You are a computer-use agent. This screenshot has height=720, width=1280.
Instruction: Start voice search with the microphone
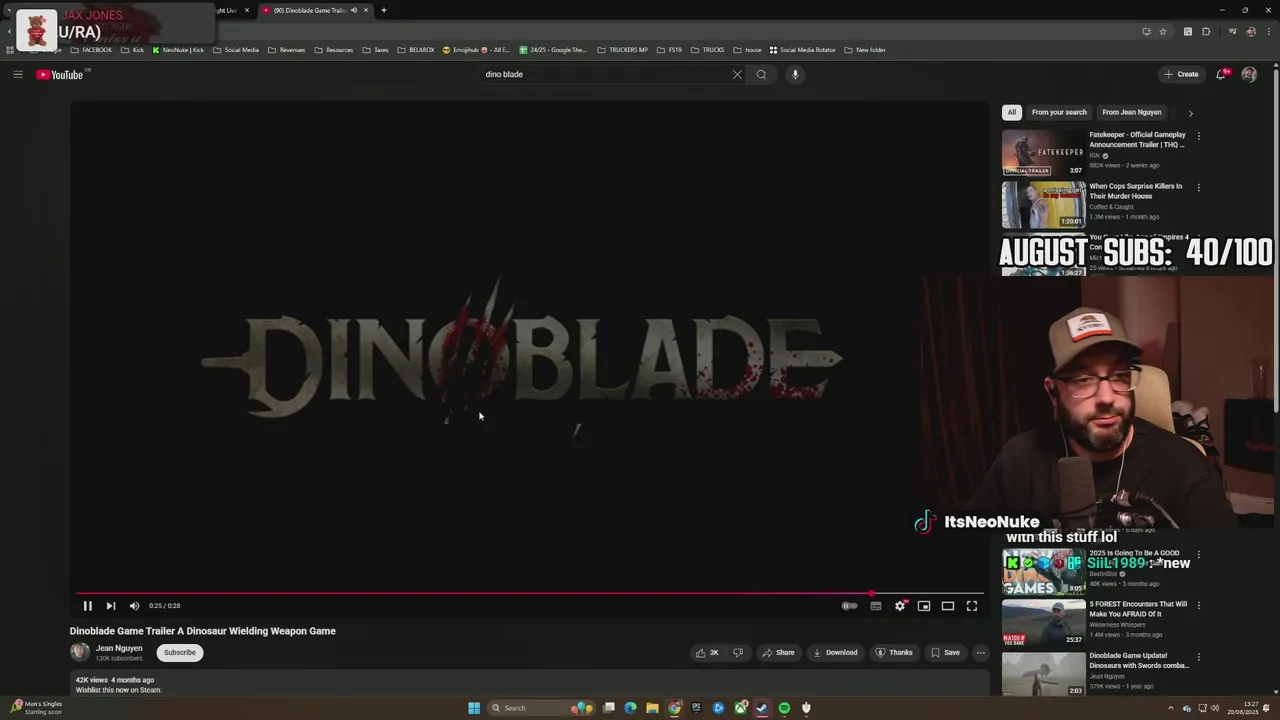point(795,74)
